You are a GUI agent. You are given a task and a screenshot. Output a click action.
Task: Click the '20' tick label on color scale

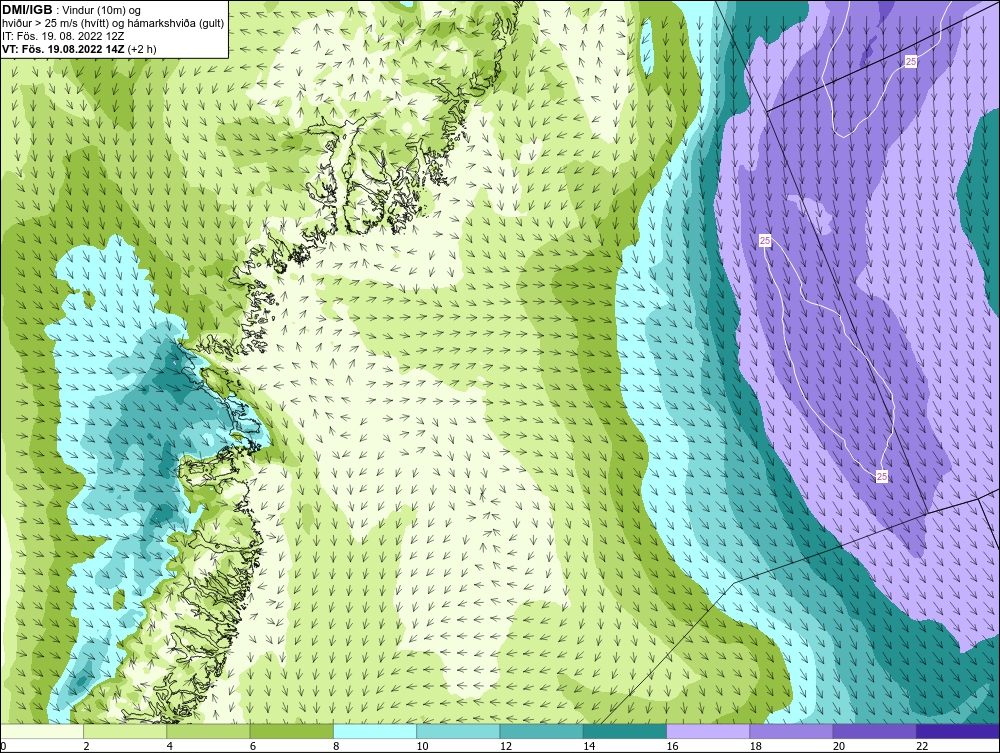click(839, 747)
